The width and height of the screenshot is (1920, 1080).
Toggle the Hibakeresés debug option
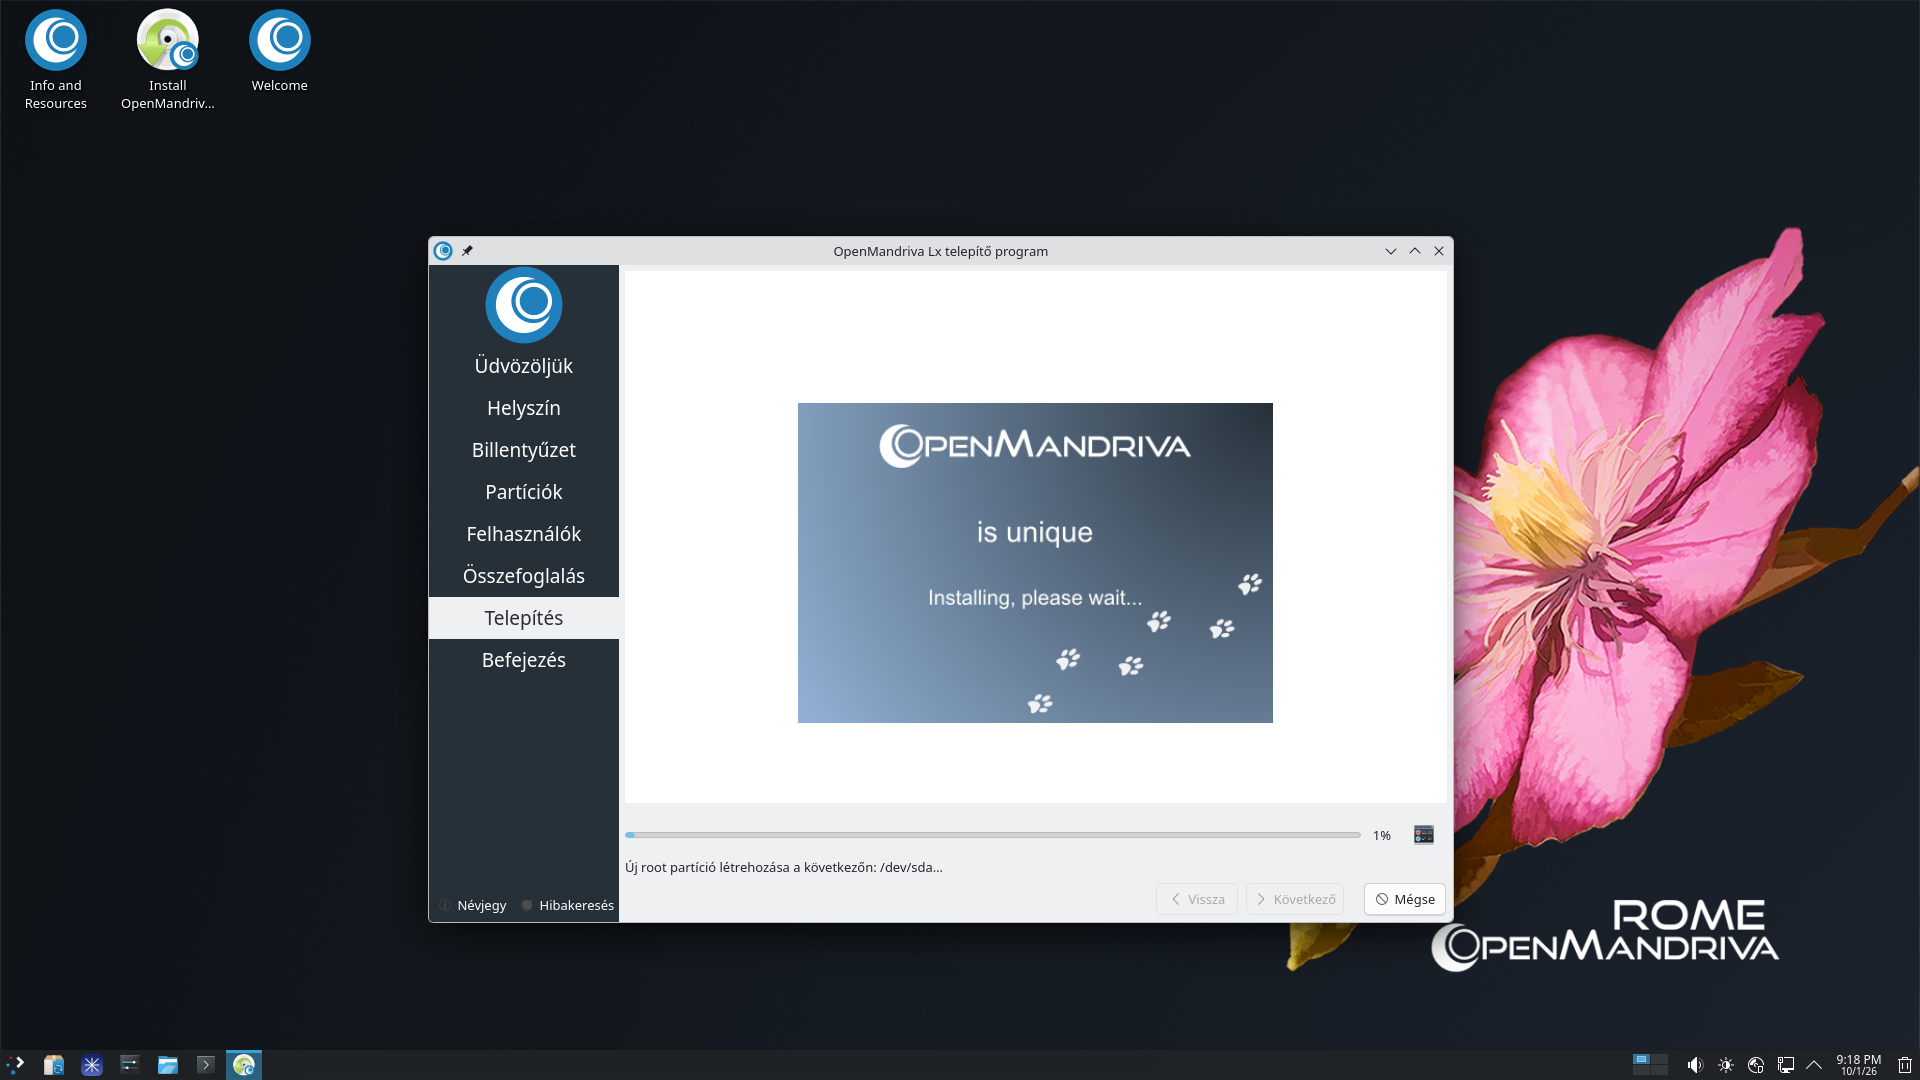click(568, 905)
